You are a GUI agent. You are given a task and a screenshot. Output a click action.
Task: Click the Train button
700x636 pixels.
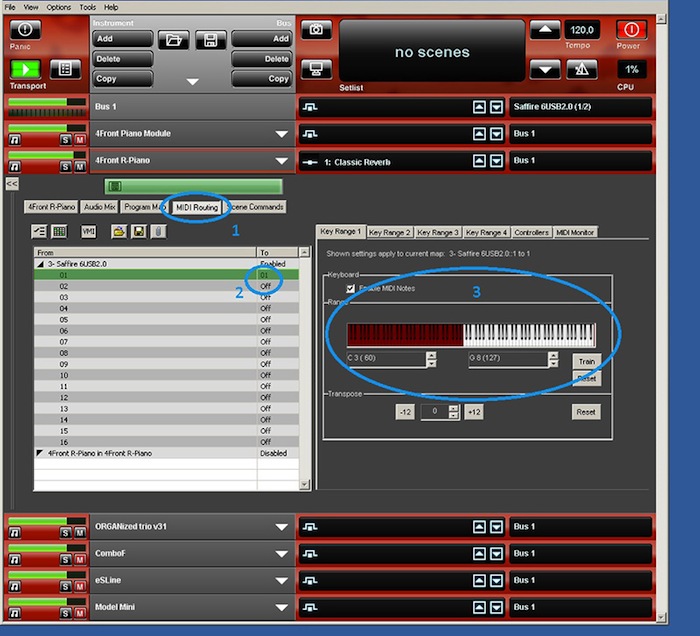(x=586, y=361)
